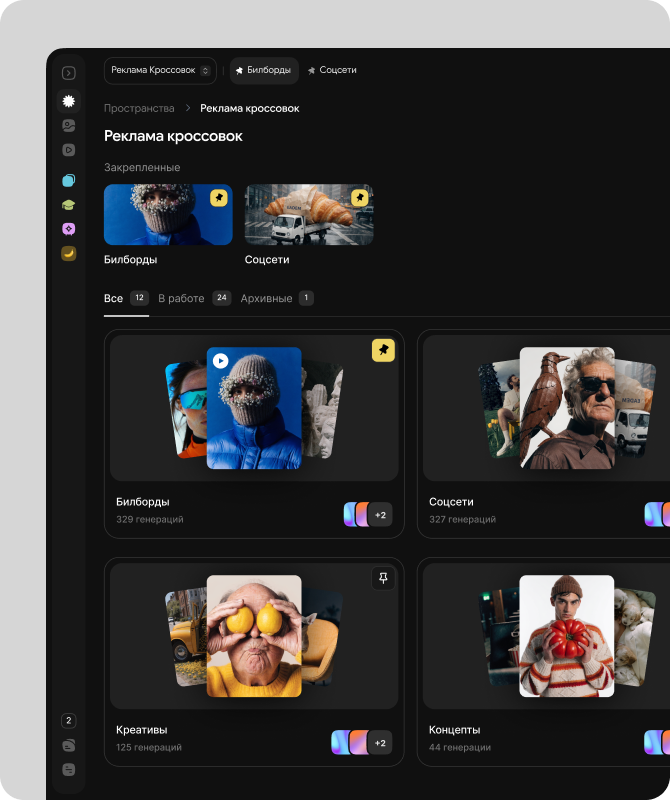670x800 pixels.
Task: Open the Концепты project card thumbnail
Action: pyautogui.click(x=566, y=636)
